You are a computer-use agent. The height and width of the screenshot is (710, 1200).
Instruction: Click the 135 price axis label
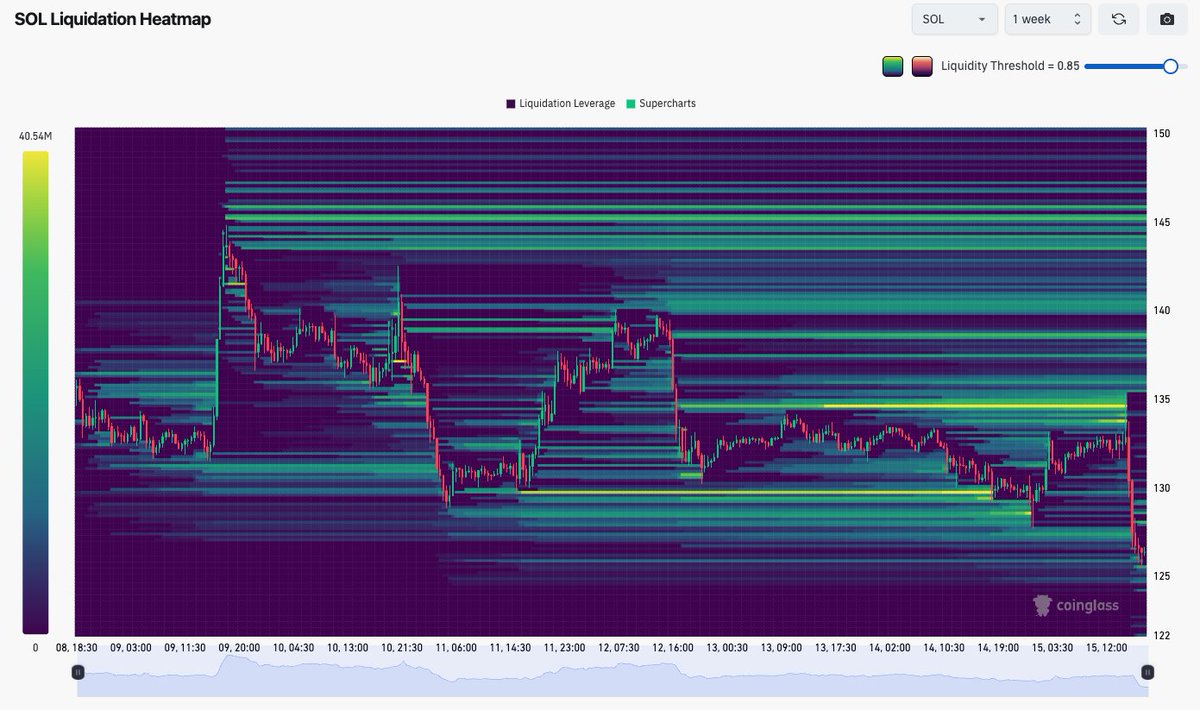click(1161, 399)
